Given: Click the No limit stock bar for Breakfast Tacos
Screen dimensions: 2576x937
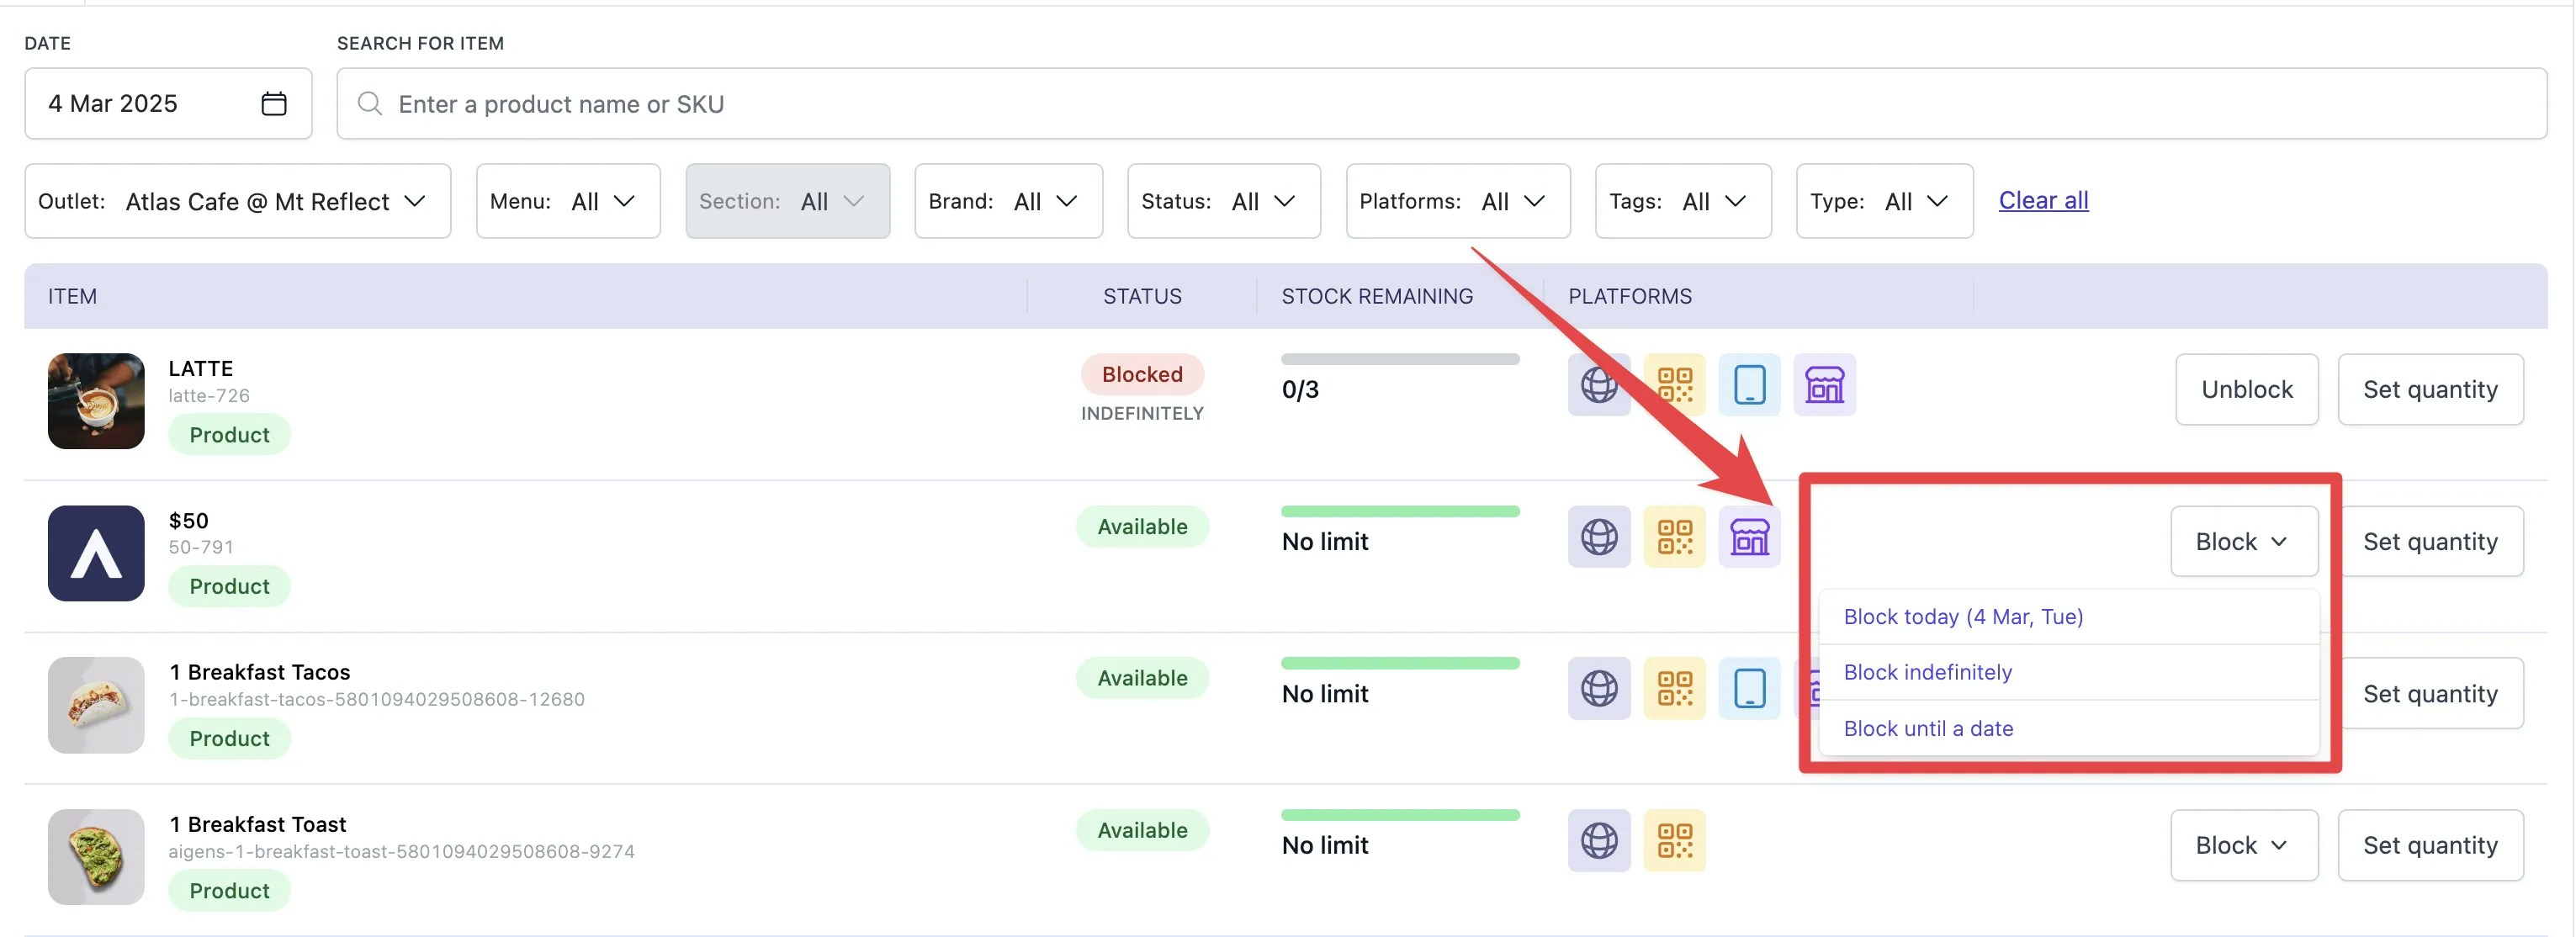Looking at the screenshot, I should point(1400,662).
